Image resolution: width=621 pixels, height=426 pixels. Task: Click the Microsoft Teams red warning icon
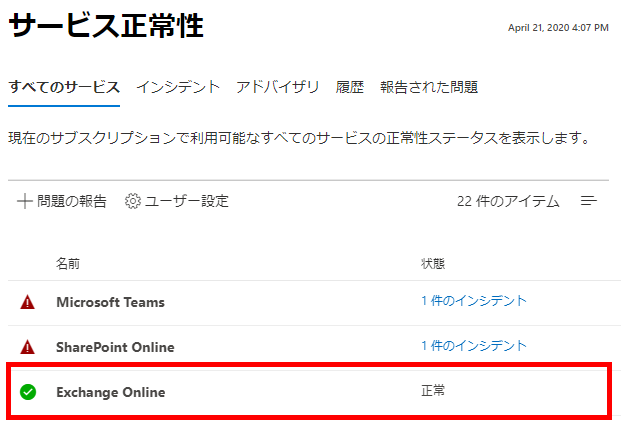tap(27, 302)
